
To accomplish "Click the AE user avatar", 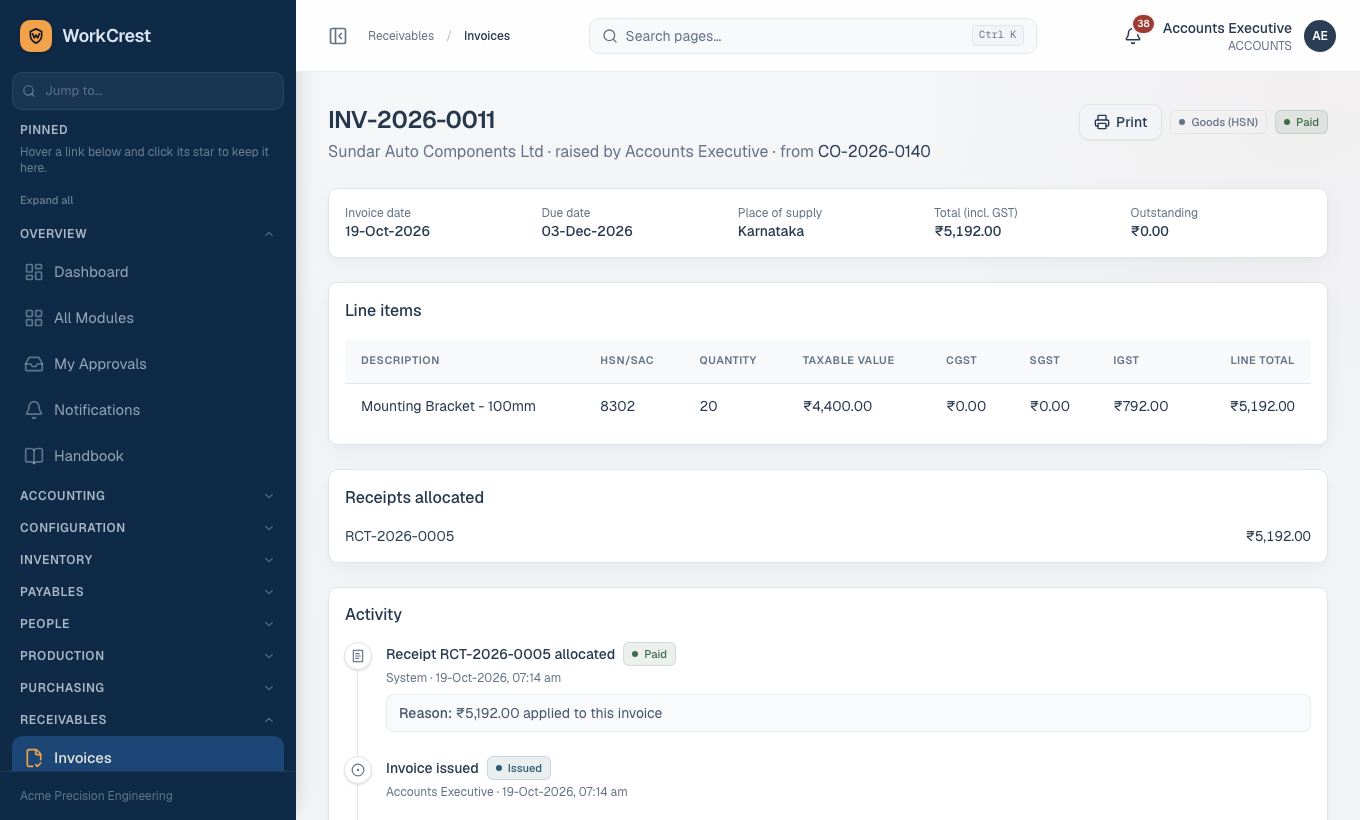I will [1320, 36].
